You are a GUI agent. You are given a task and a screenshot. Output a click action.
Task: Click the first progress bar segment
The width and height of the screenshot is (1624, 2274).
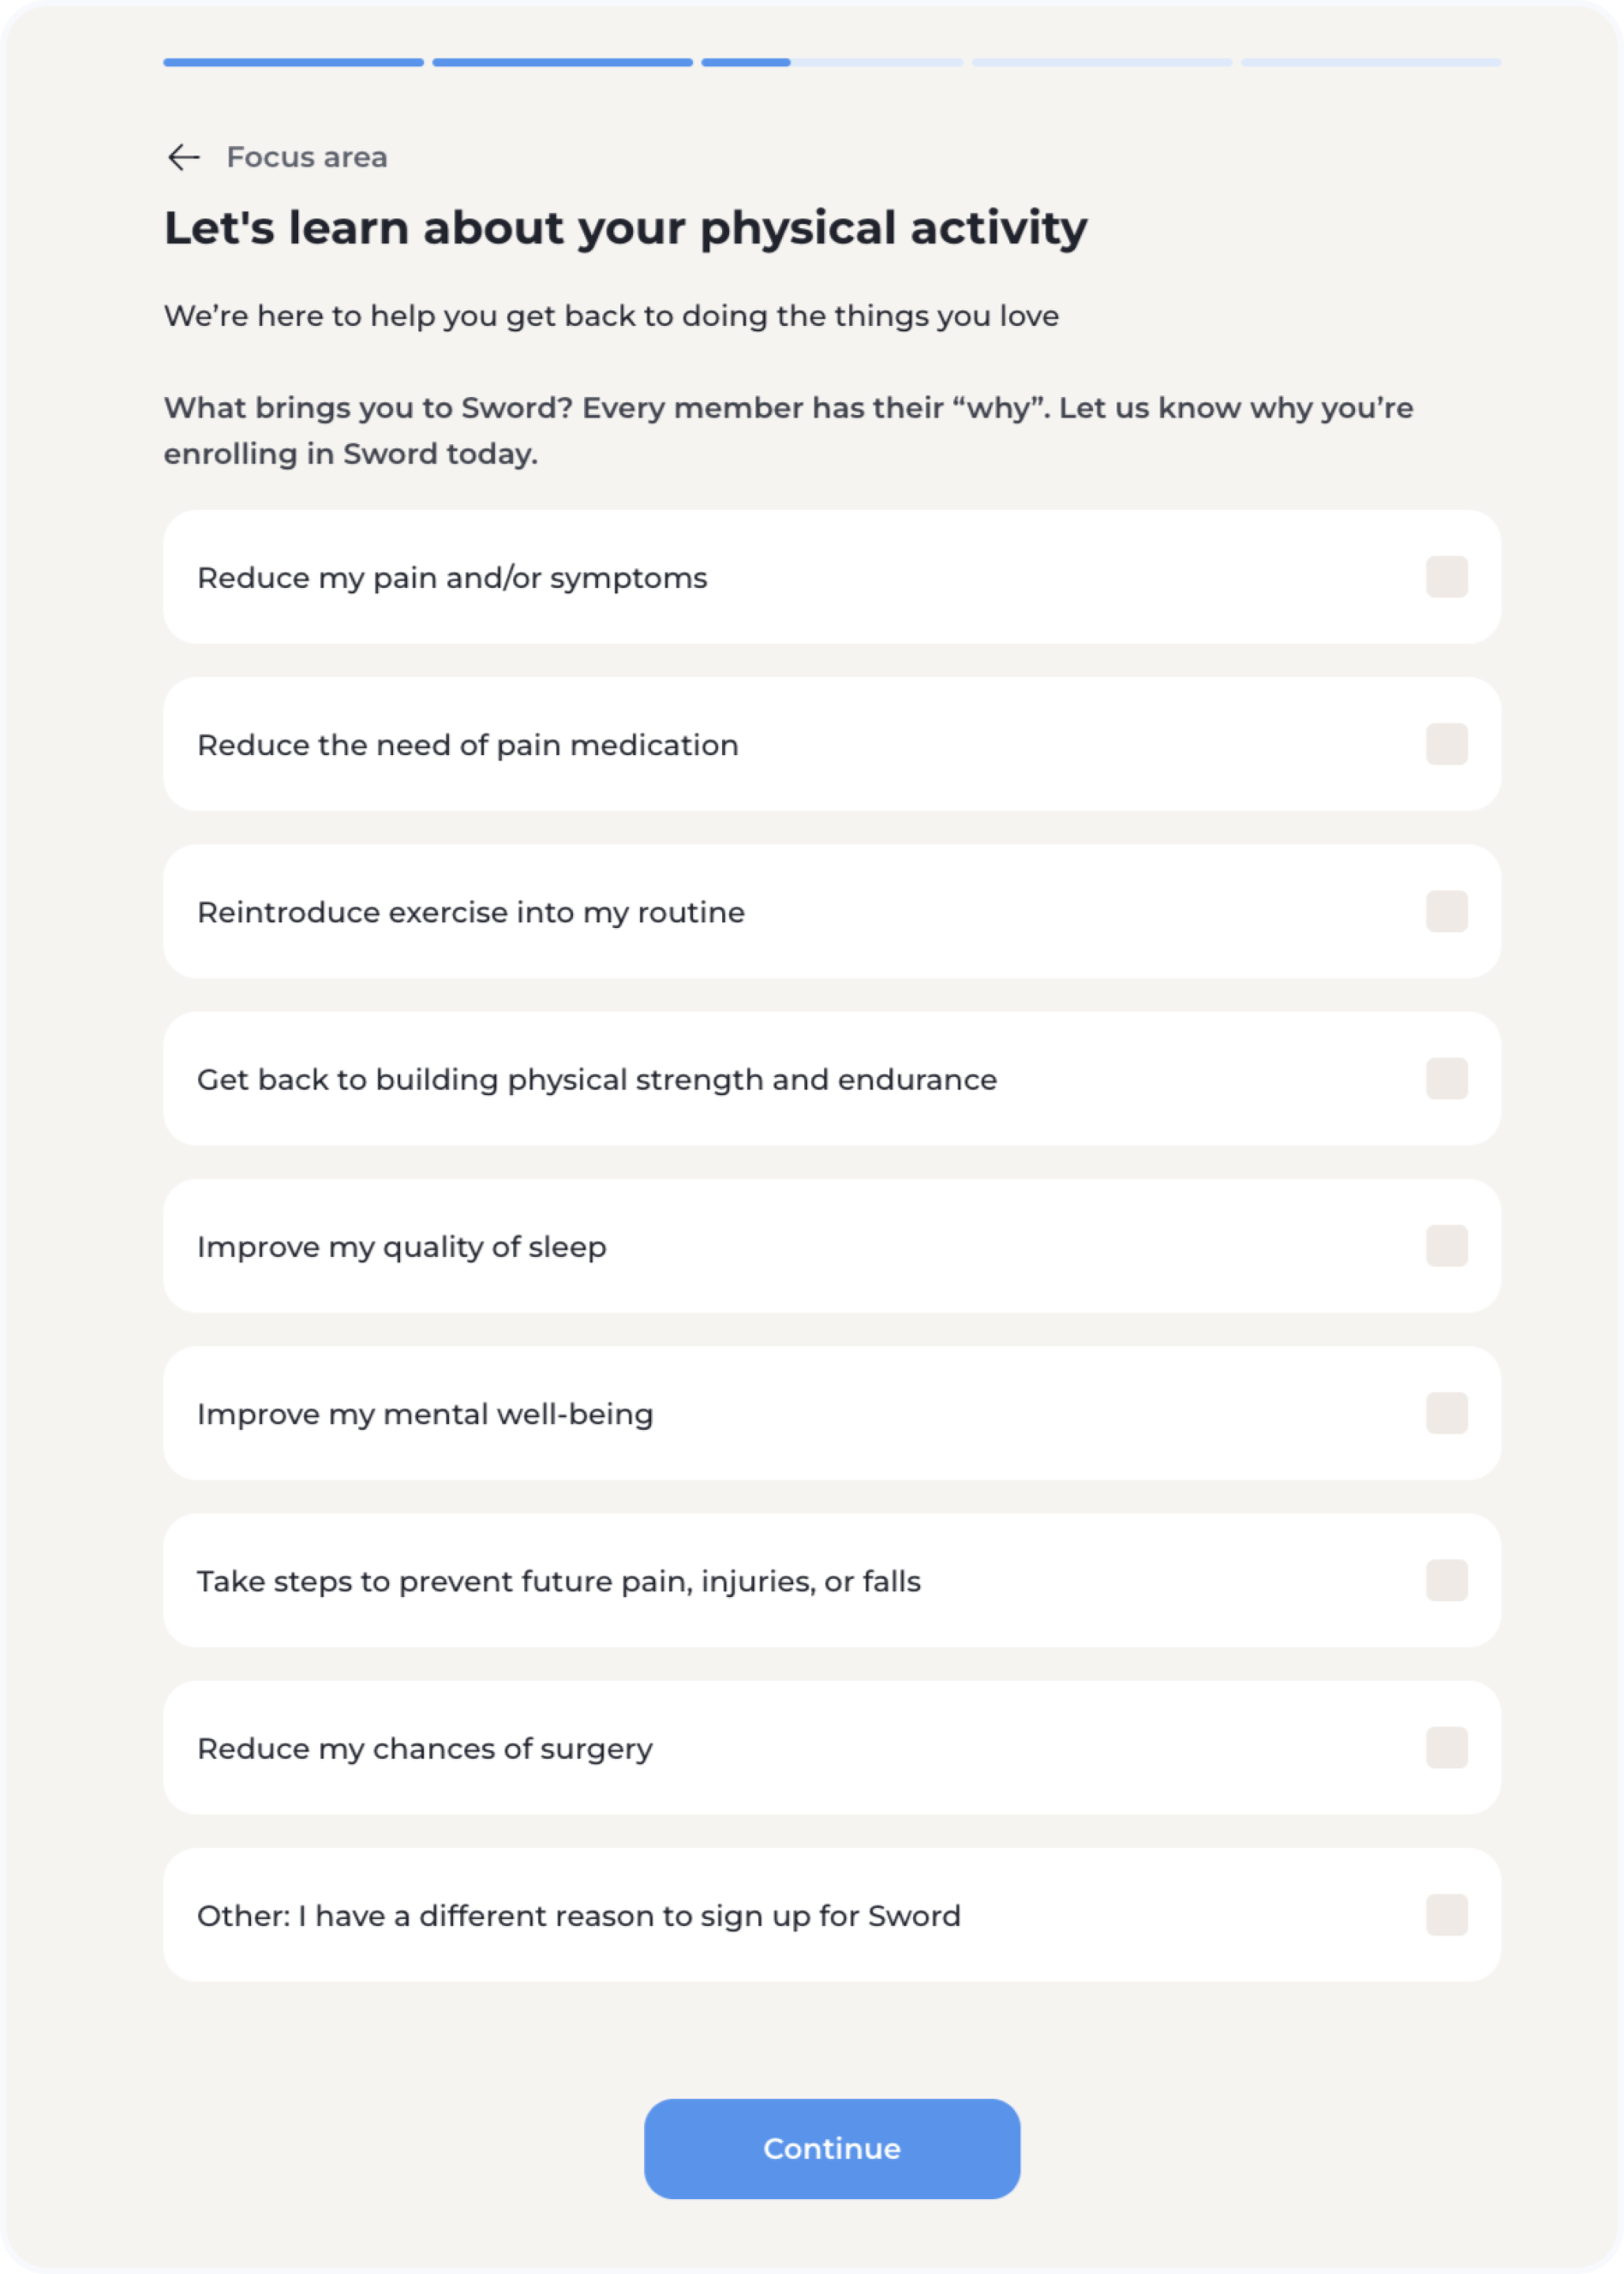[293, 62]
